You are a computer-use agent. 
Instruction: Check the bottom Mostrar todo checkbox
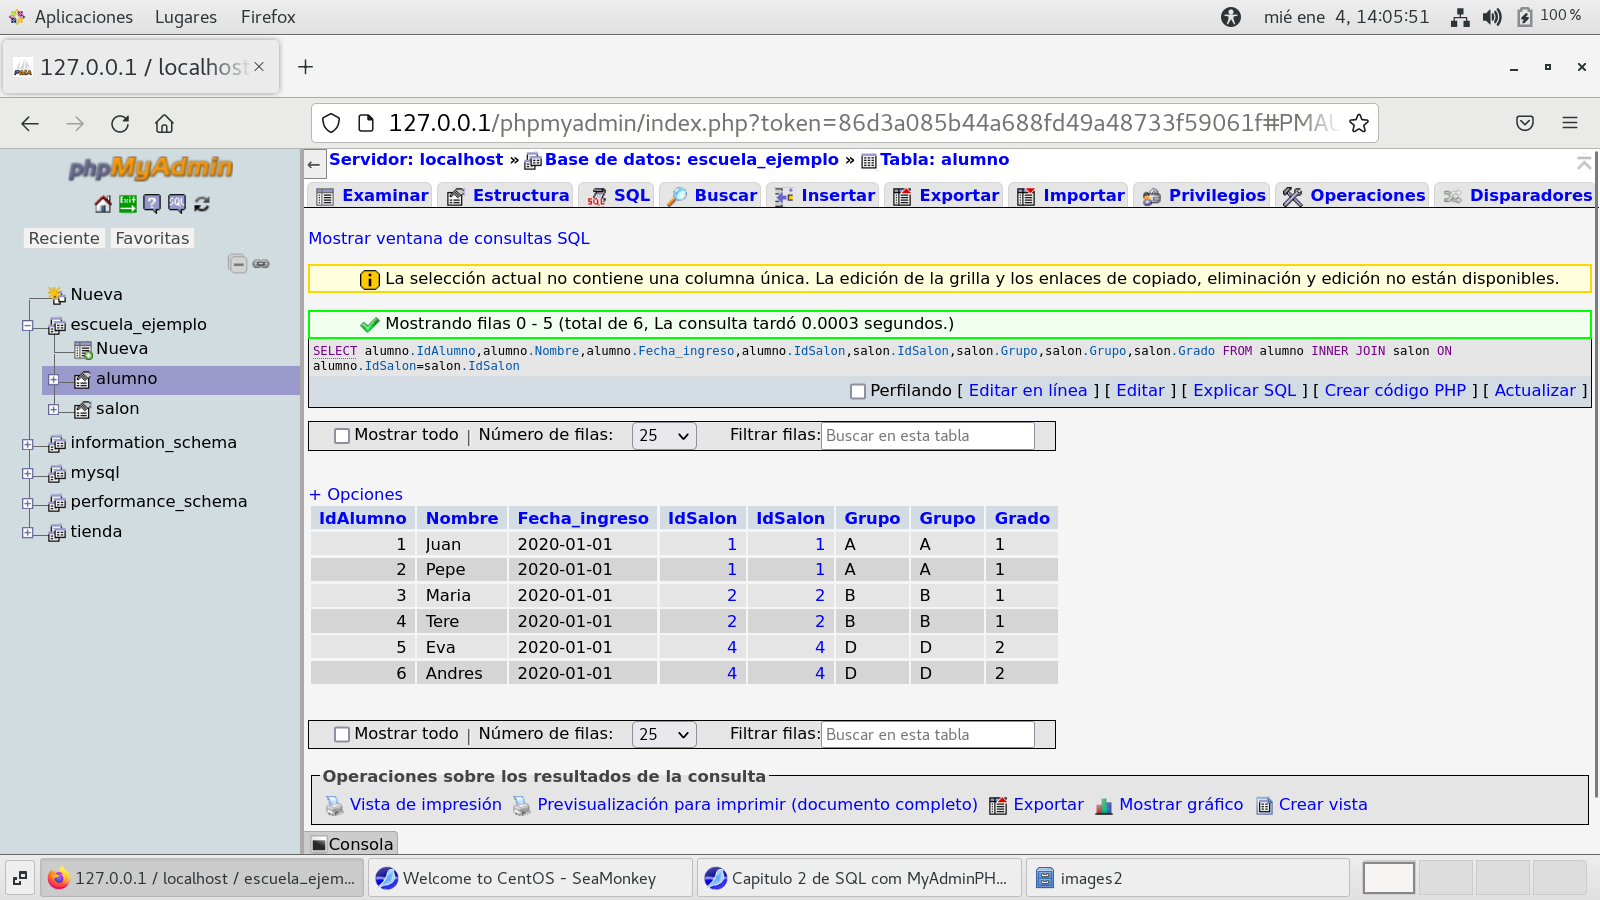pyautogui.click(x=342, y=735)
